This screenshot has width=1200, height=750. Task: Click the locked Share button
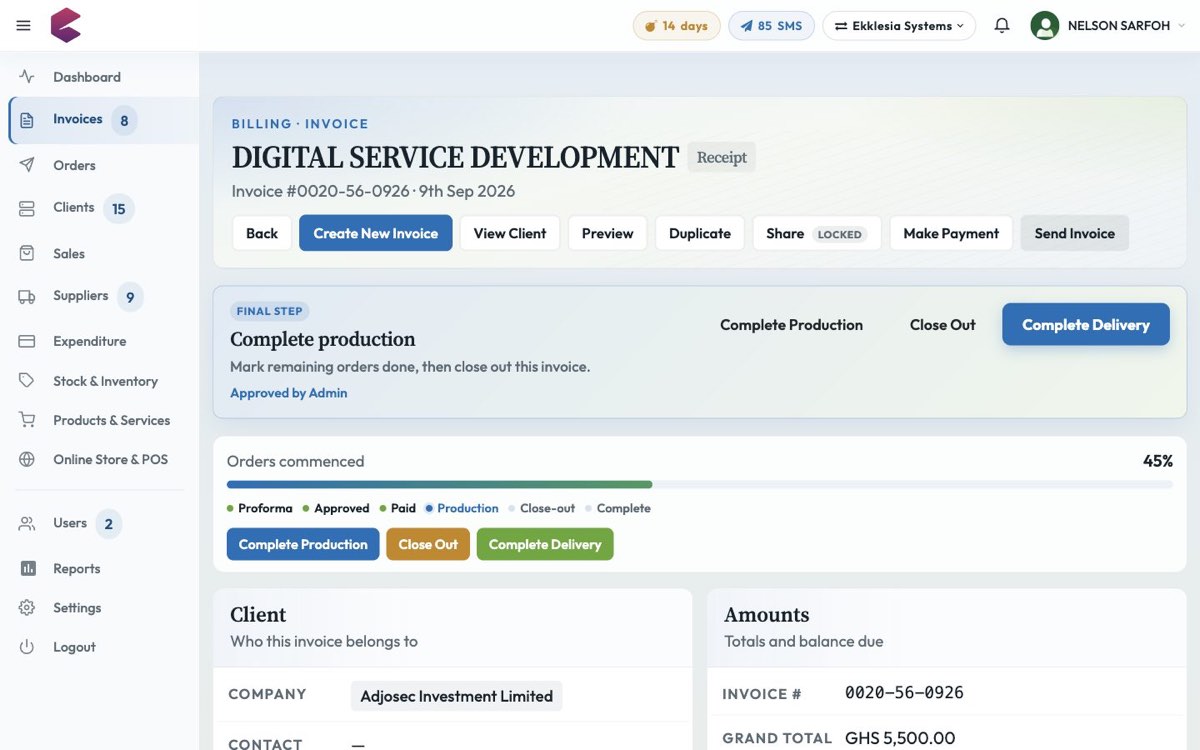[x=817, y=233]
